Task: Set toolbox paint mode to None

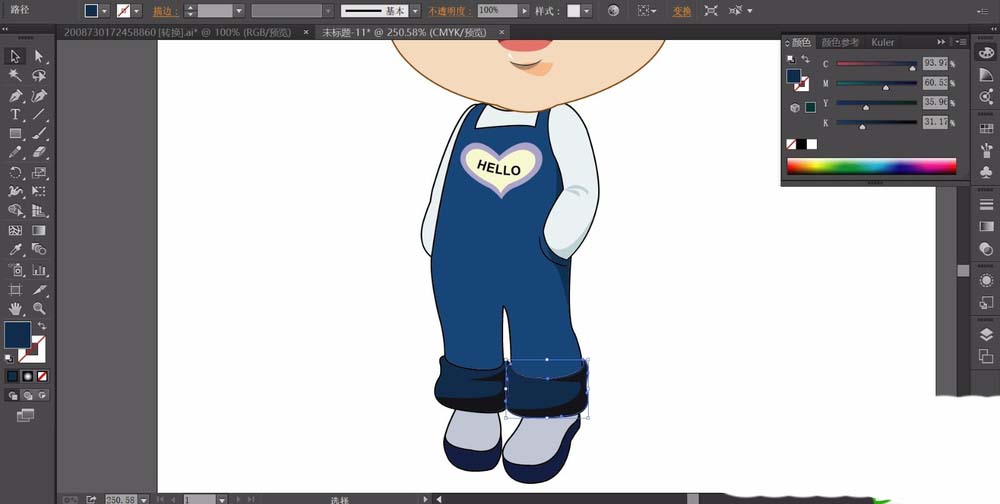Action: tap(42, 376)
